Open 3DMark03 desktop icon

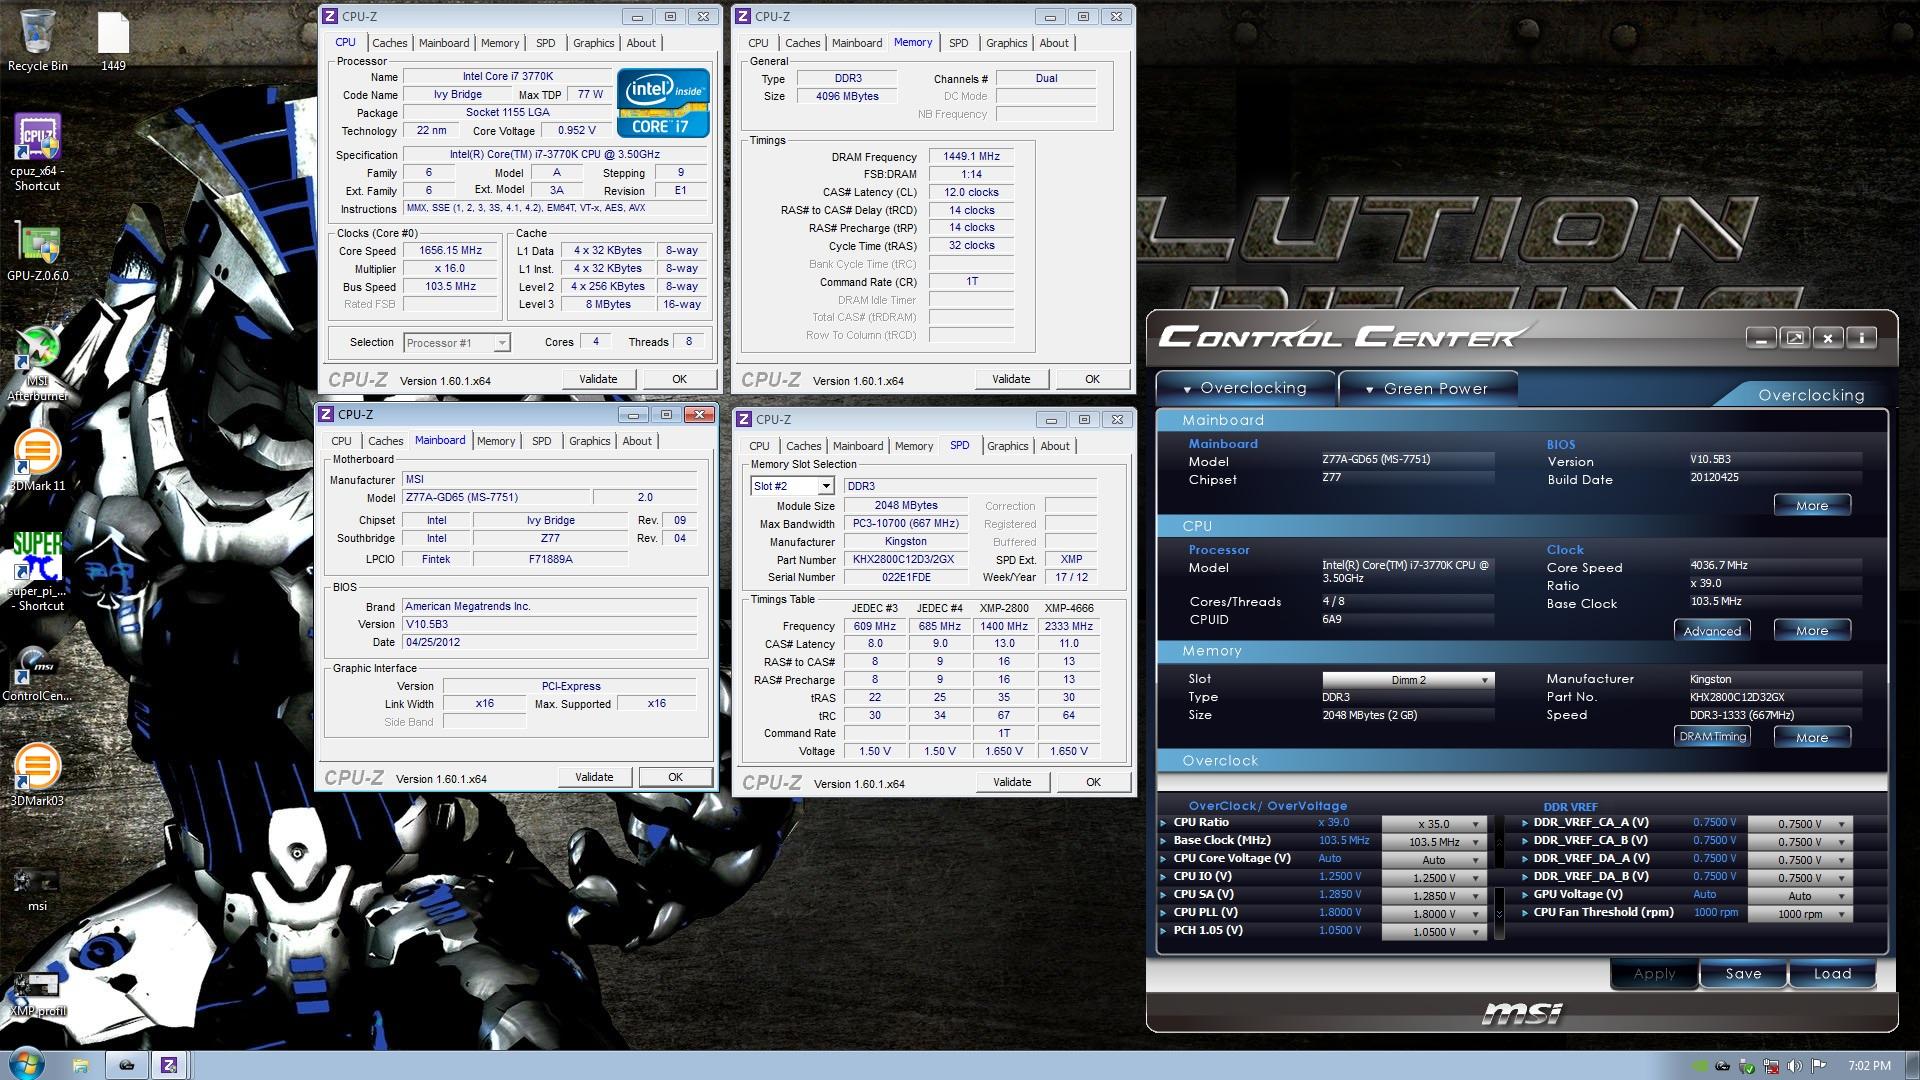tap(37, 776)
